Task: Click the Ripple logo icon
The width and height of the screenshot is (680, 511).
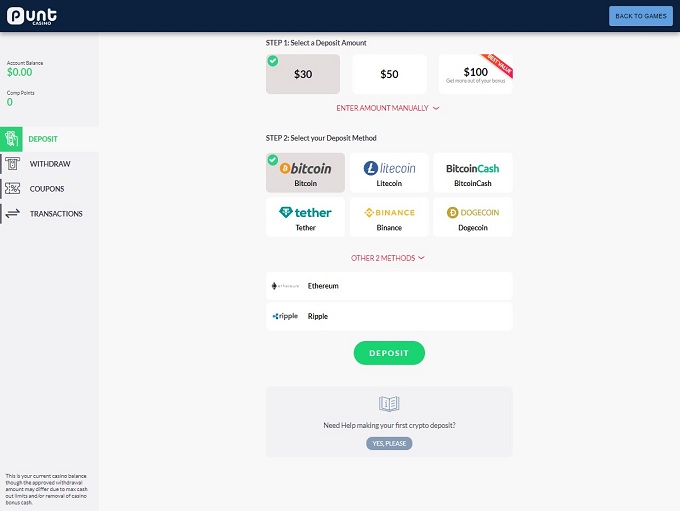Action: click(285, 316)
